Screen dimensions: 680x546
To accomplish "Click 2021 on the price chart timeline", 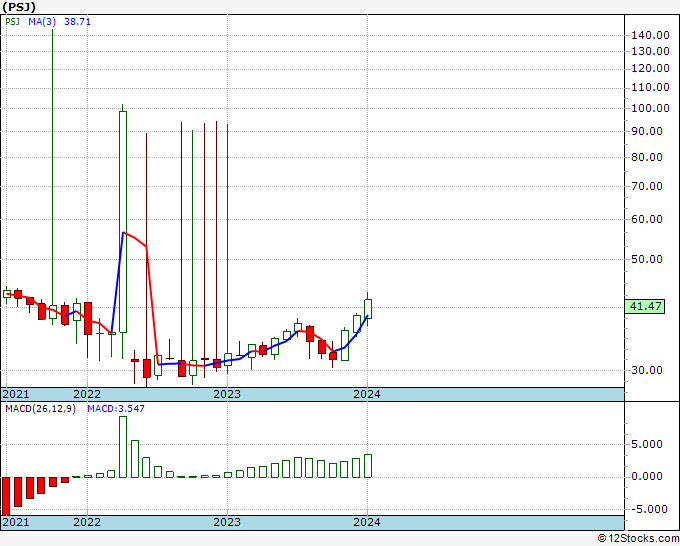I will 16,394.
